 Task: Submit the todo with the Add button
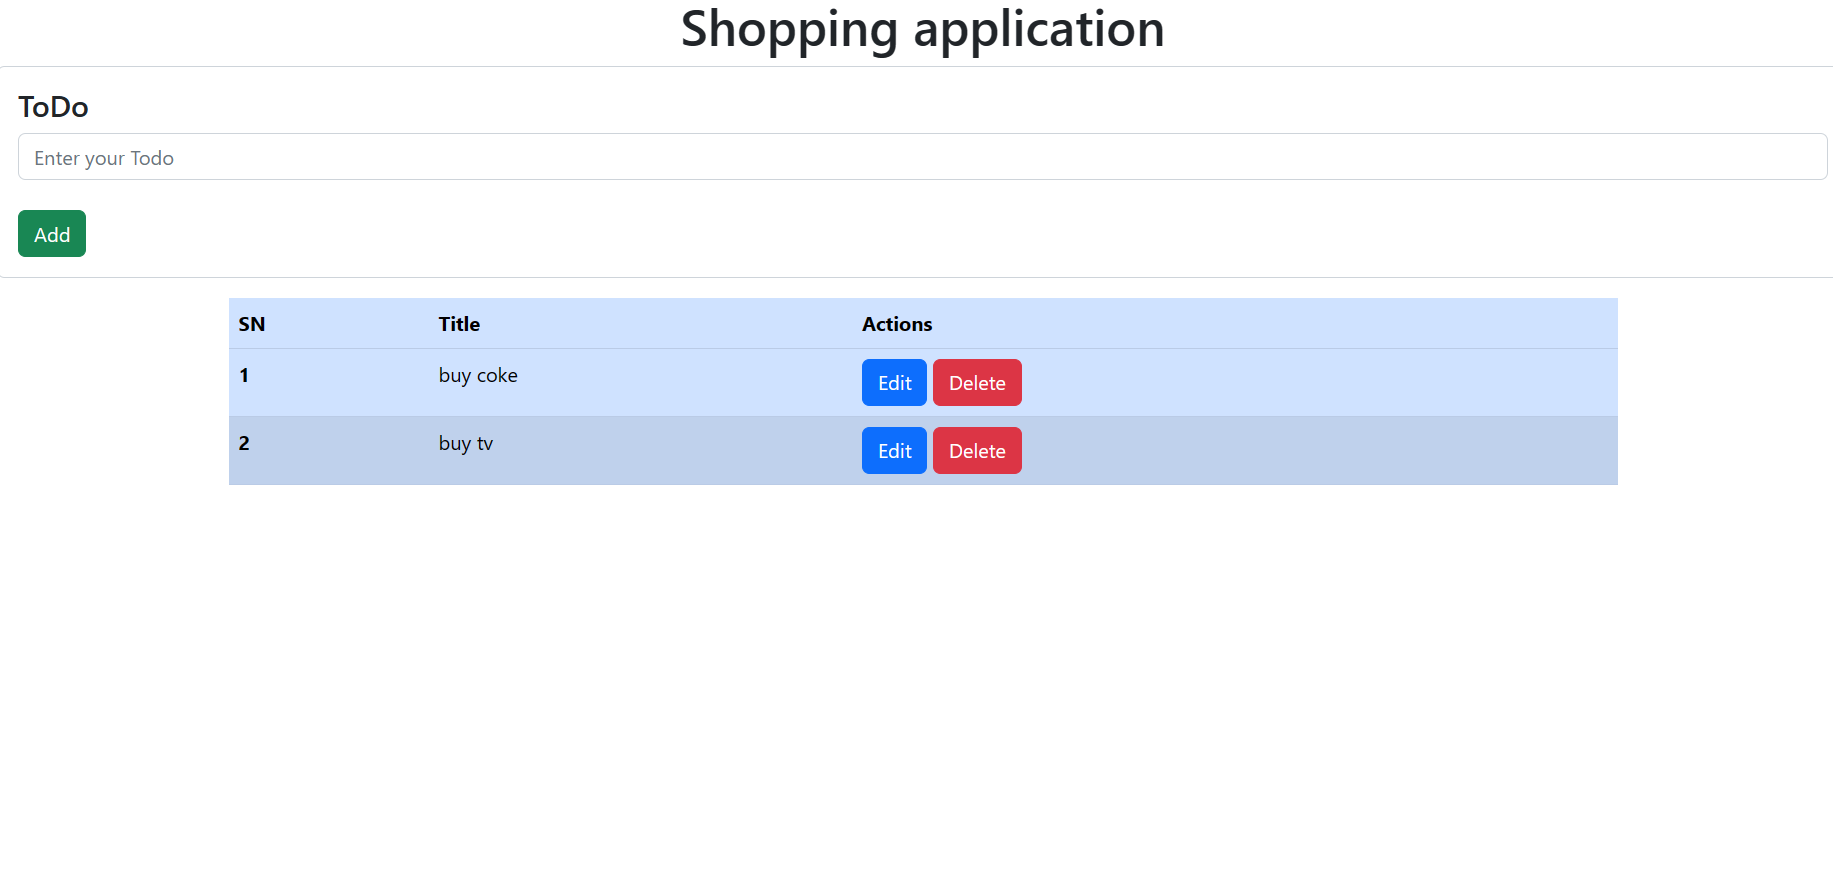52,234
